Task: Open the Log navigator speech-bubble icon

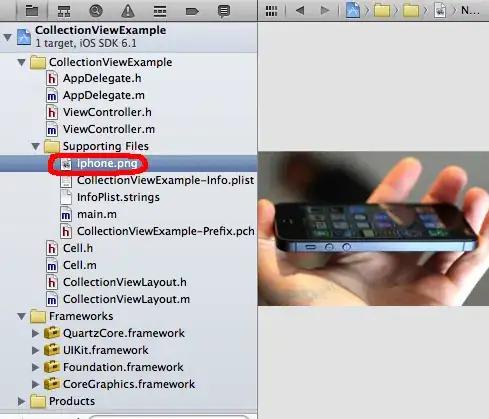Action: (x=224, y=11)
